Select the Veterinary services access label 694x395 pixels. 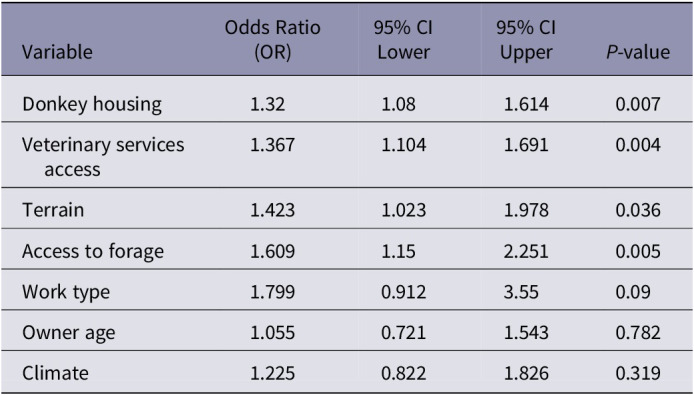(103, 157)
